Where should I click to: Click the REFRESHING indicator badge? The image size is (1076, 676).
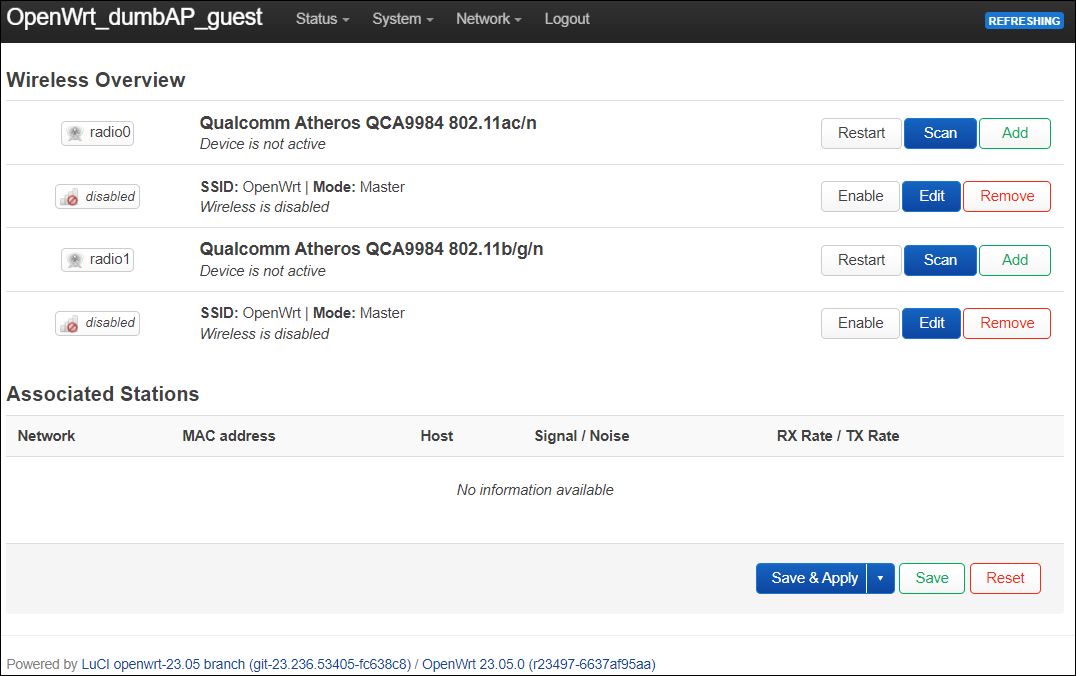coord(1024,21)
